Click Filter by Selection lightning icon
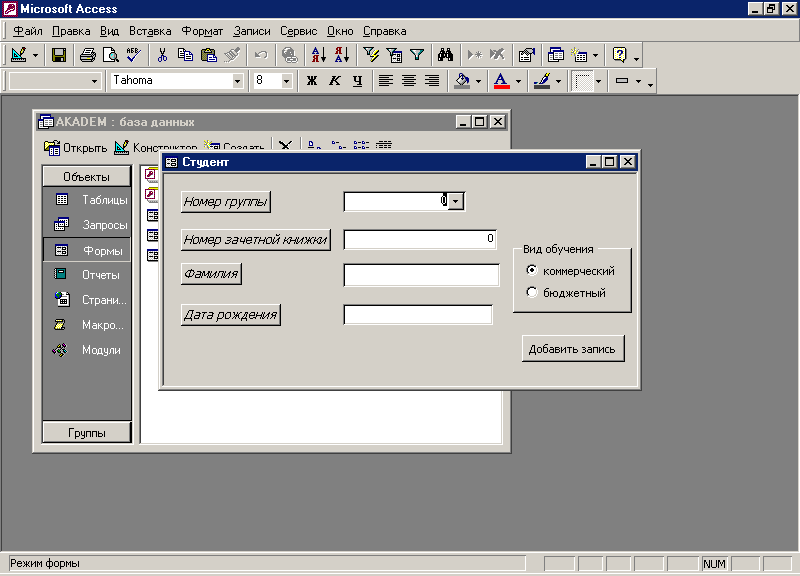This screenshot has height=576, width=800. pos(371,55)
